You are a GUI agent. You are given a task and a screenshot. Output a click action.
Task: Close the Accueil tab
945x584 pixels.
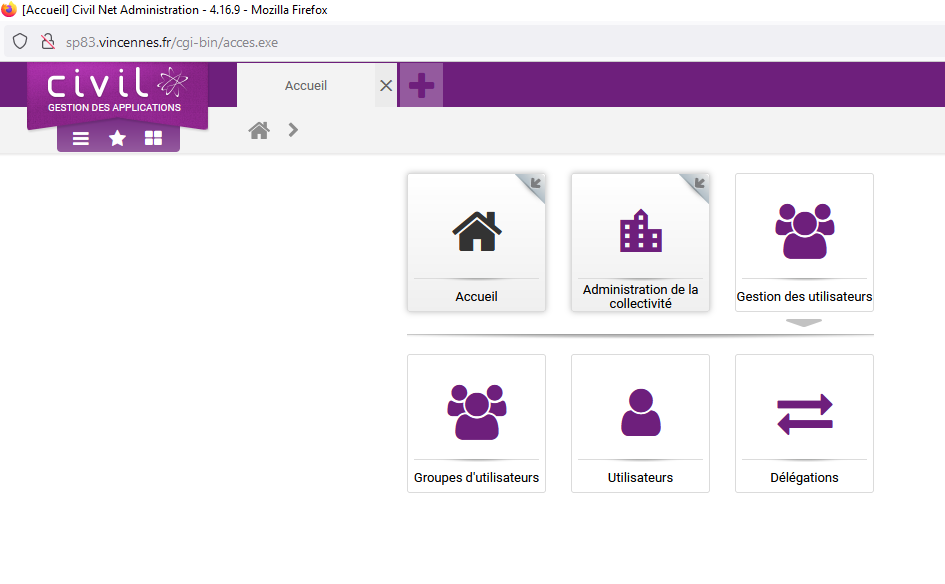pyautogui.click(x=386, y=86)
